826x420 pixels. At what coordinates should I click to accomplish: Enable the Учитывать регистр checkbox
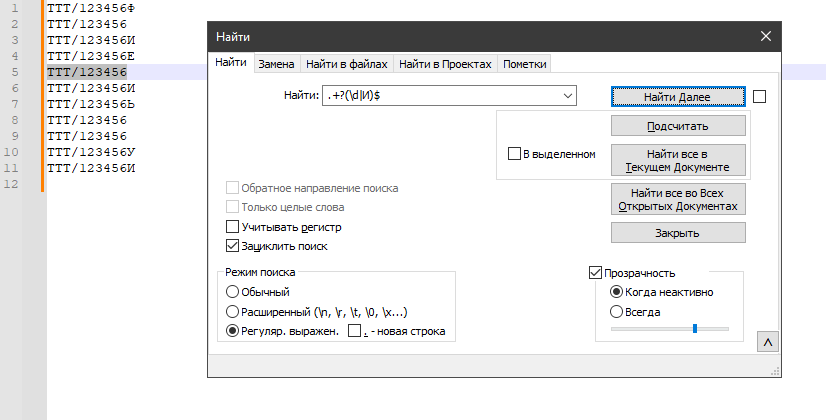click(x=233, y=227)
